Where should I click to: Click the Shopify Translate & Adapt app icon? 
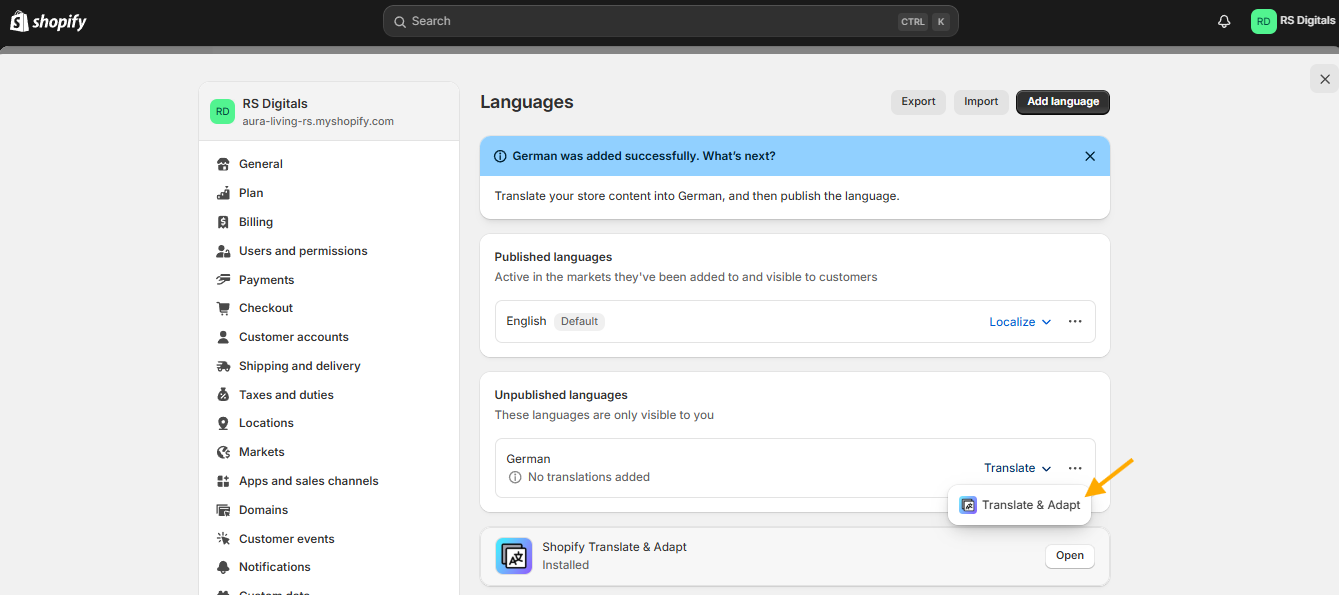pos(514,556)
